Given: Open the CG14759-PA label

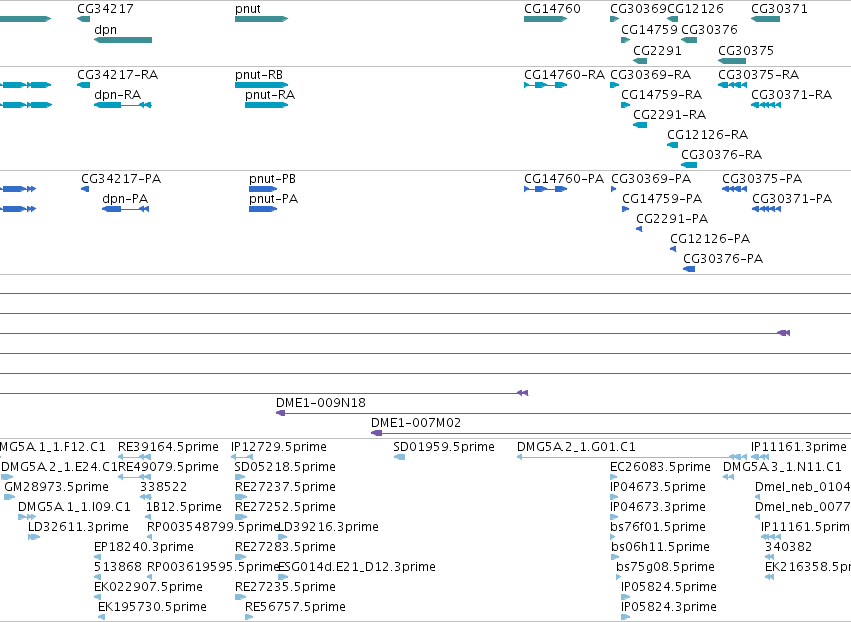Looking at the screenshot, I should pos(662,199).
